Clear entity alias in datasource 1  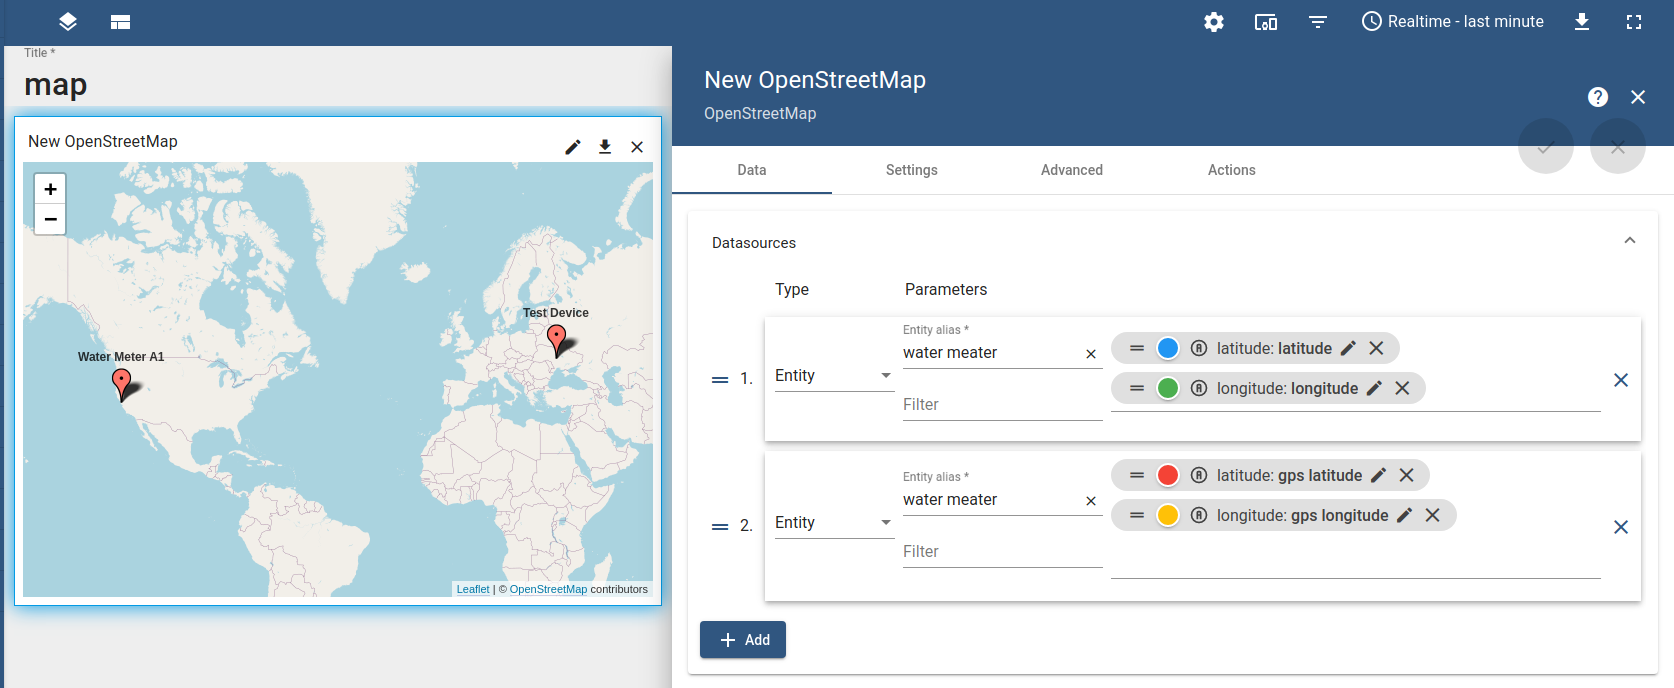(1091, 354)
